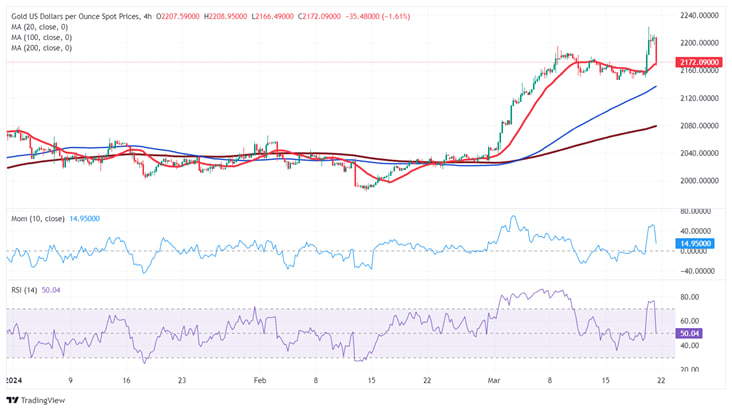The height and width of the screenshot is (411, 732).
Task: Select the MA (20, close, 0) indicator label
Action: pos(40,27)
